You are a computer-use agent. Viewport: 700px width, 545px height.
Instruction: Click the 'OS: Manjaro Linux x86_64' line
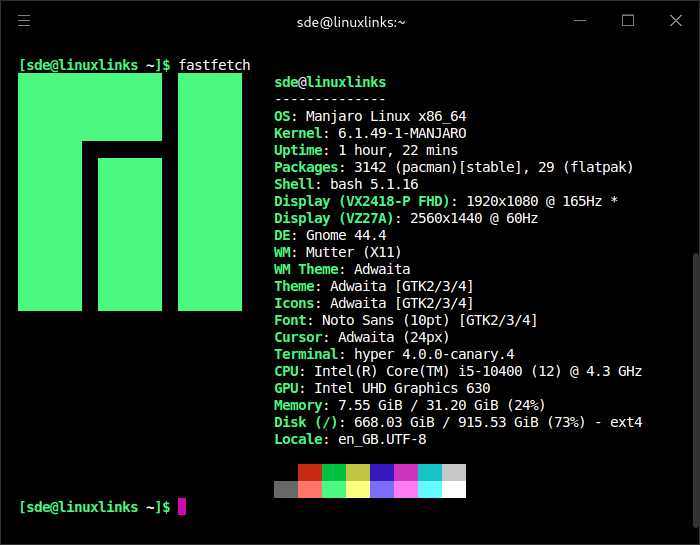370,116
